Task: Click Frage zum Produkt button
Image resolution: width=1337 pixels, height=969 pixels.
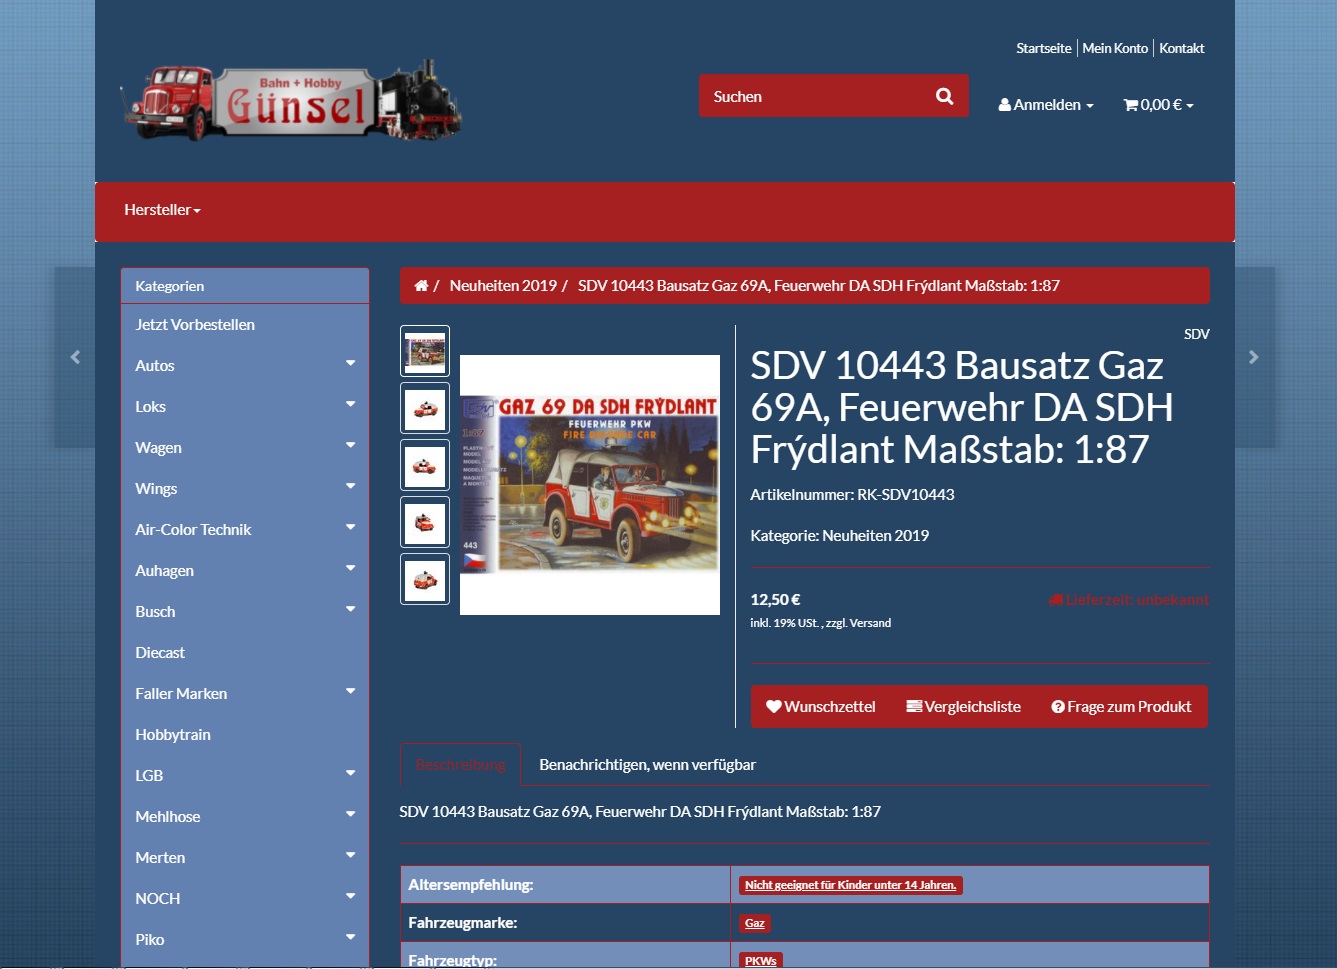Action: [1121, 707]
